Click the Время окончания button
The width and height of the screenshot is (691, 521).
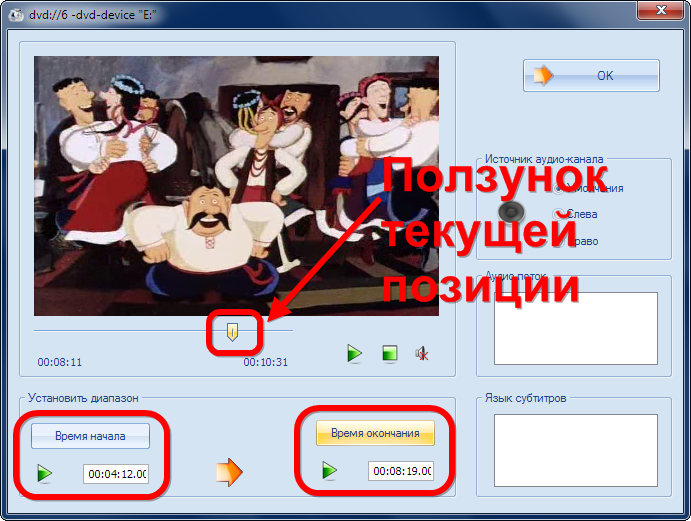coord(375,433)
